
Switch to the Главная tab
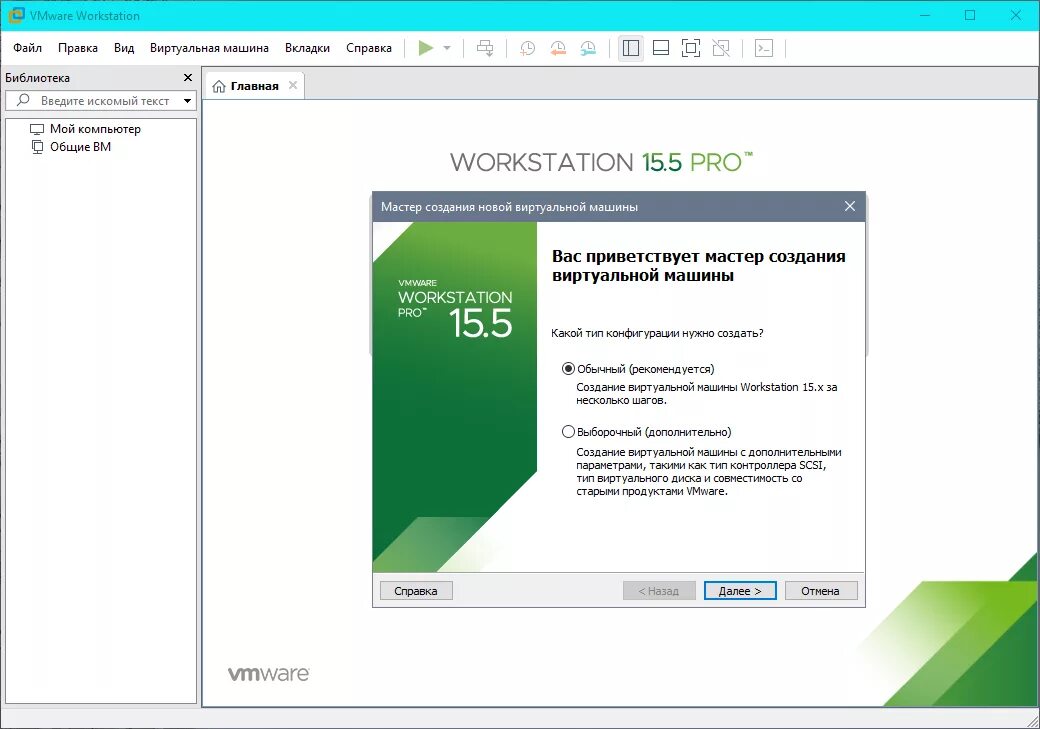point(255,86)
